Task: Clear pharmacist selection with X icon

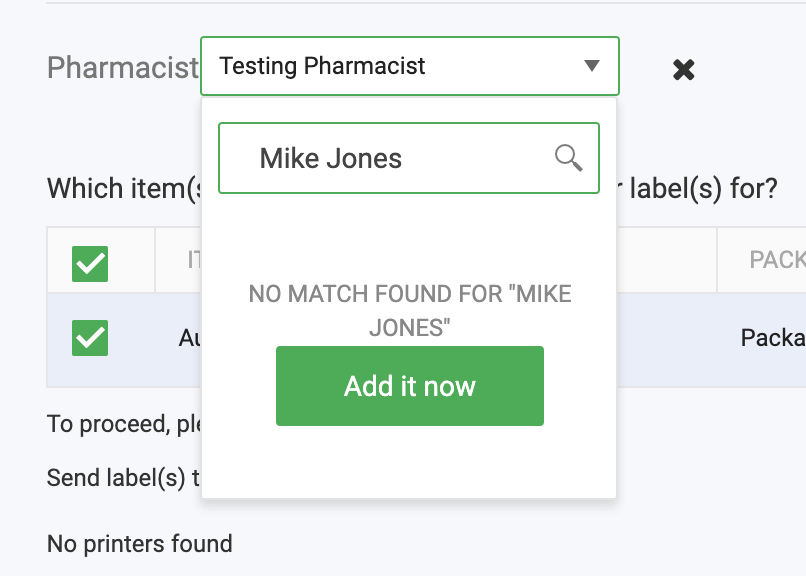Action: coord(683,69)
